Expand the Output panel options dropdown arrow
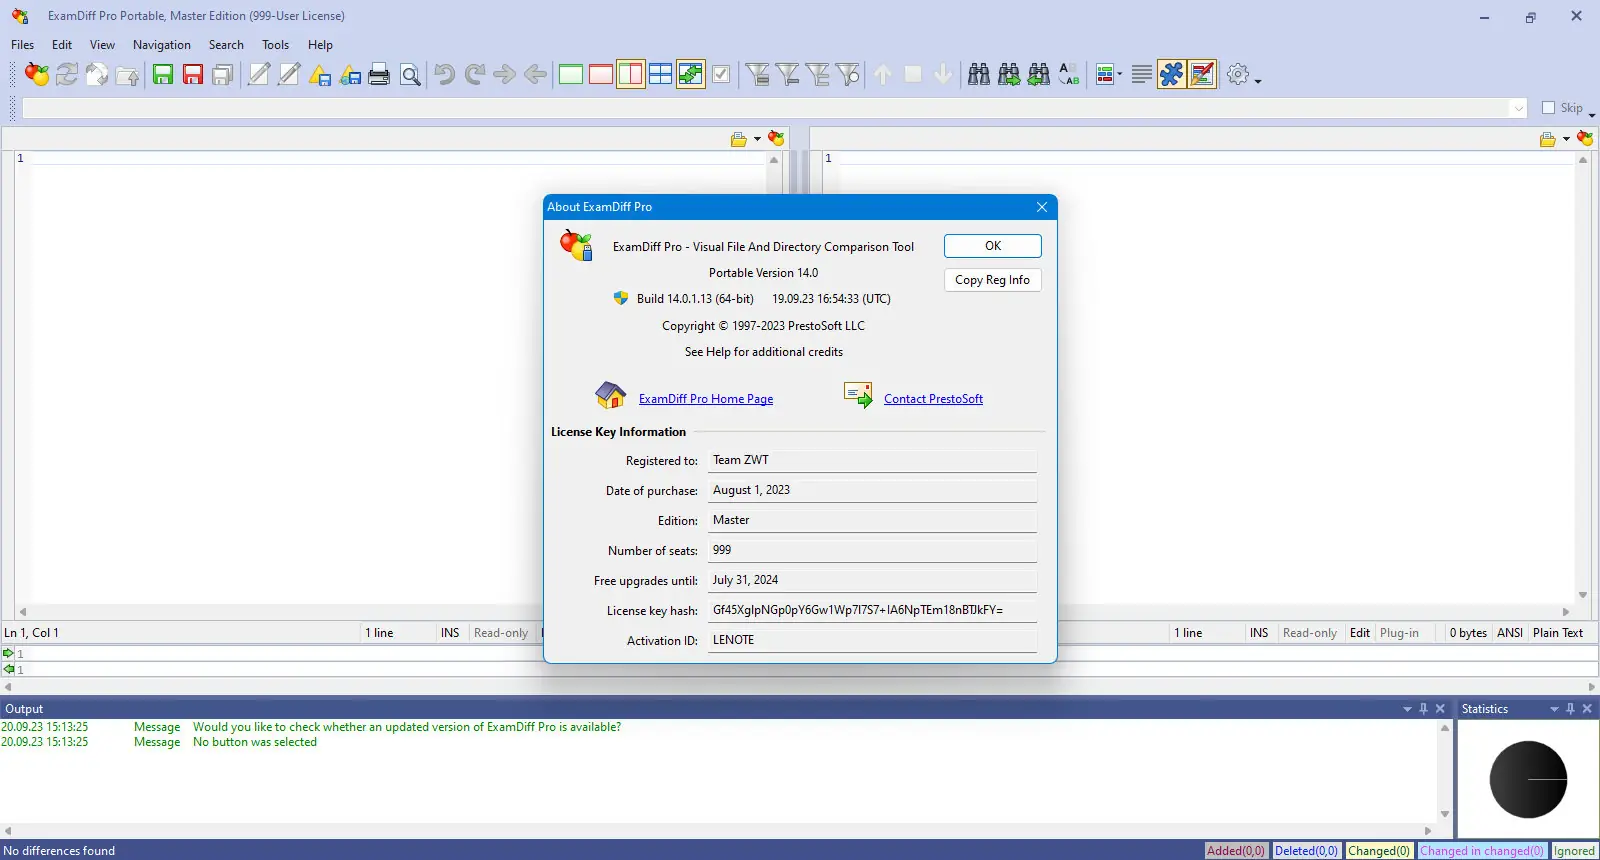The image size is (1600, 860). (1407, 709)
